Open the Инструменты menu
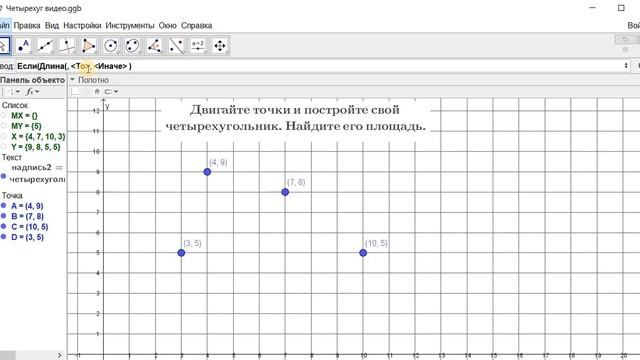Screen dimensions: 640x360 [x=130, y=25]
